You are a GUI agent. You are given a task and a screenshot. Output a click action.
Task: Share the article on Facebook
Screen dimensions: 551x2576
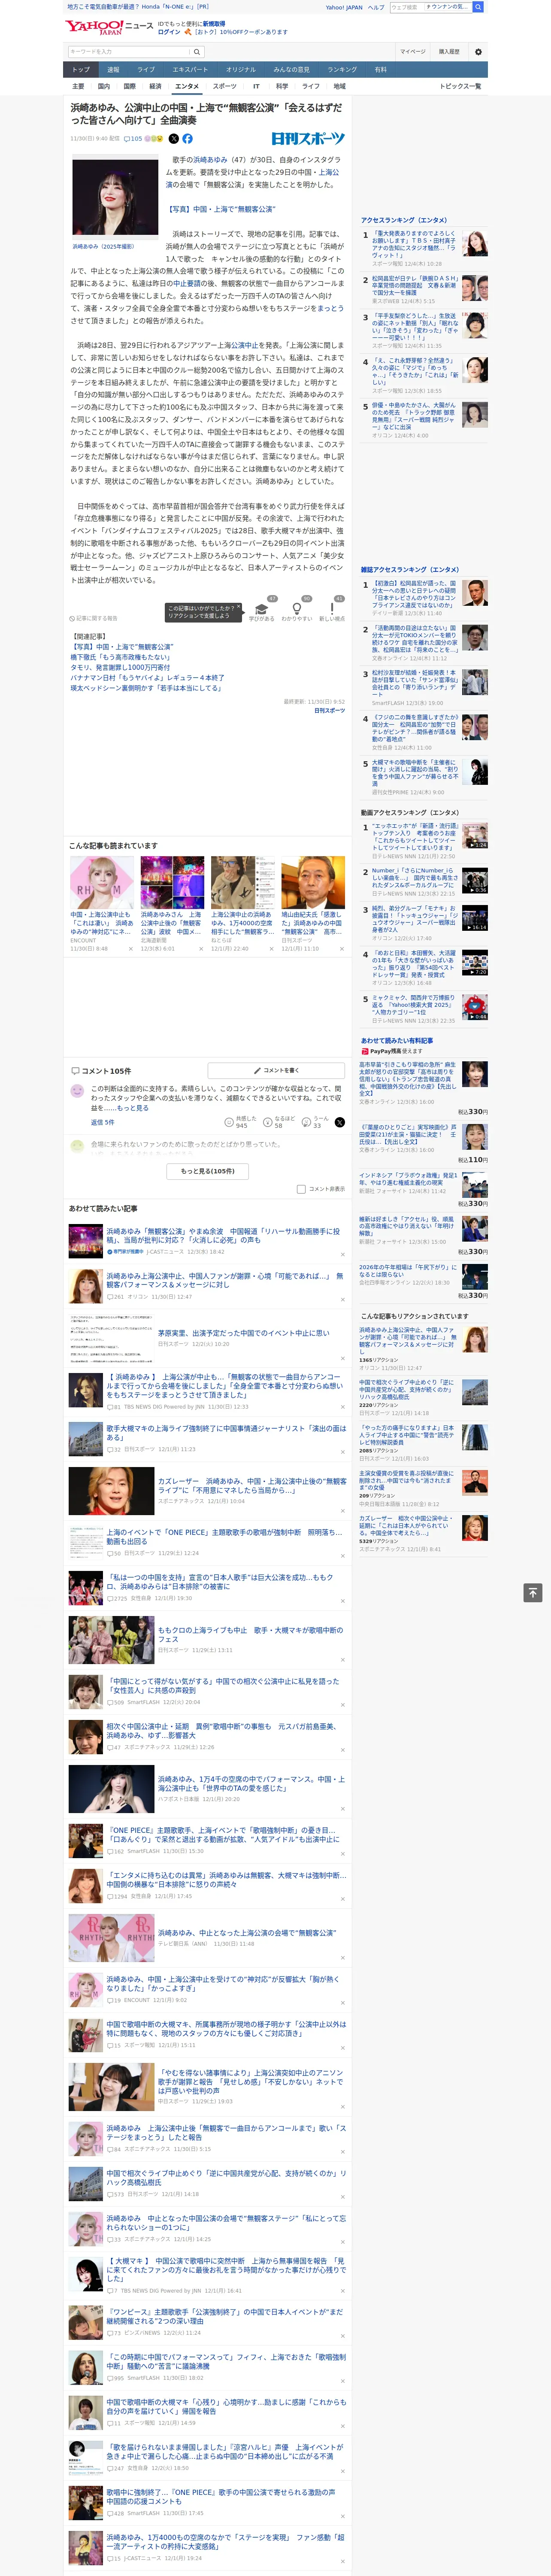187,139
